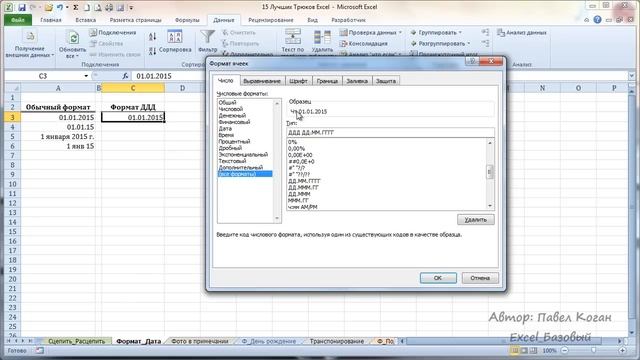Screen dimensions: 640x360
Task: Open the File tab (Файл)
Action: pyautogui.click(x=18, y=20)
